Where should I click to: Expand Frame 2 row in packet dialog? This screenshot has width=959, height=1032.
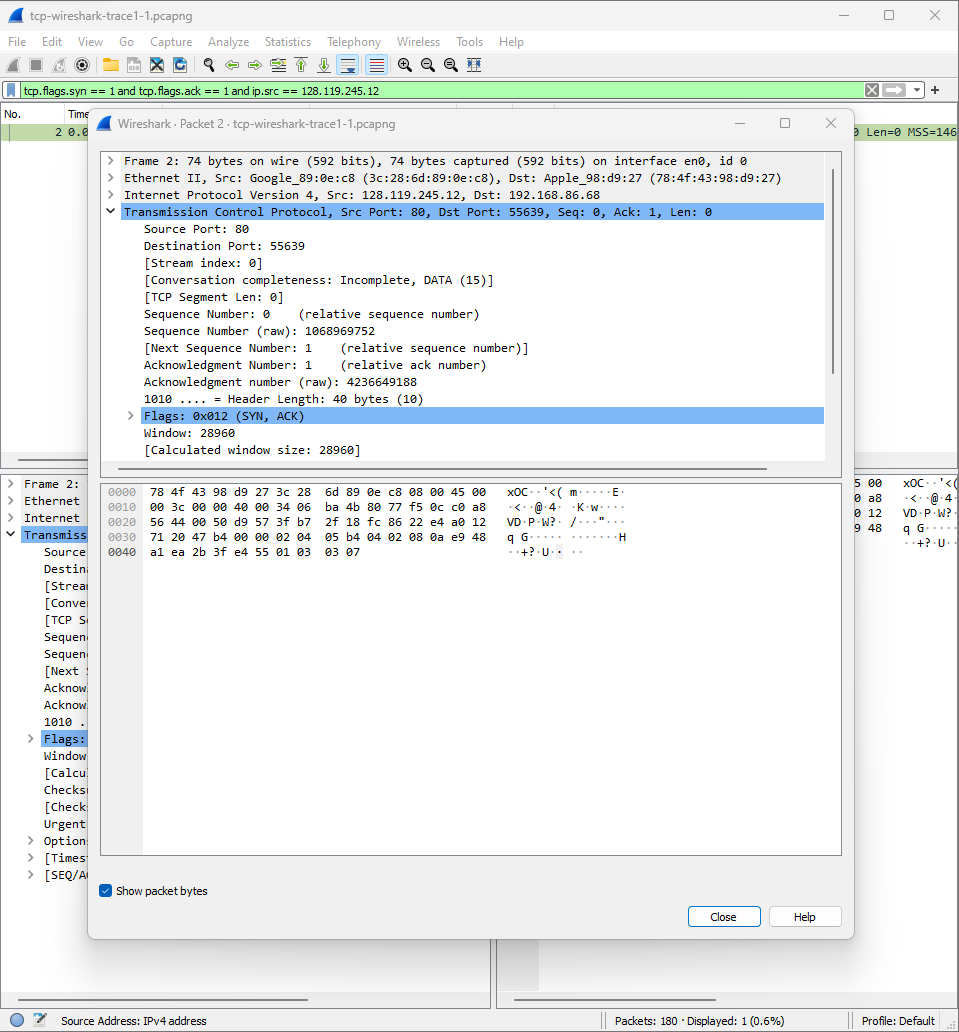pyautogui.click(x=111, y=161)
